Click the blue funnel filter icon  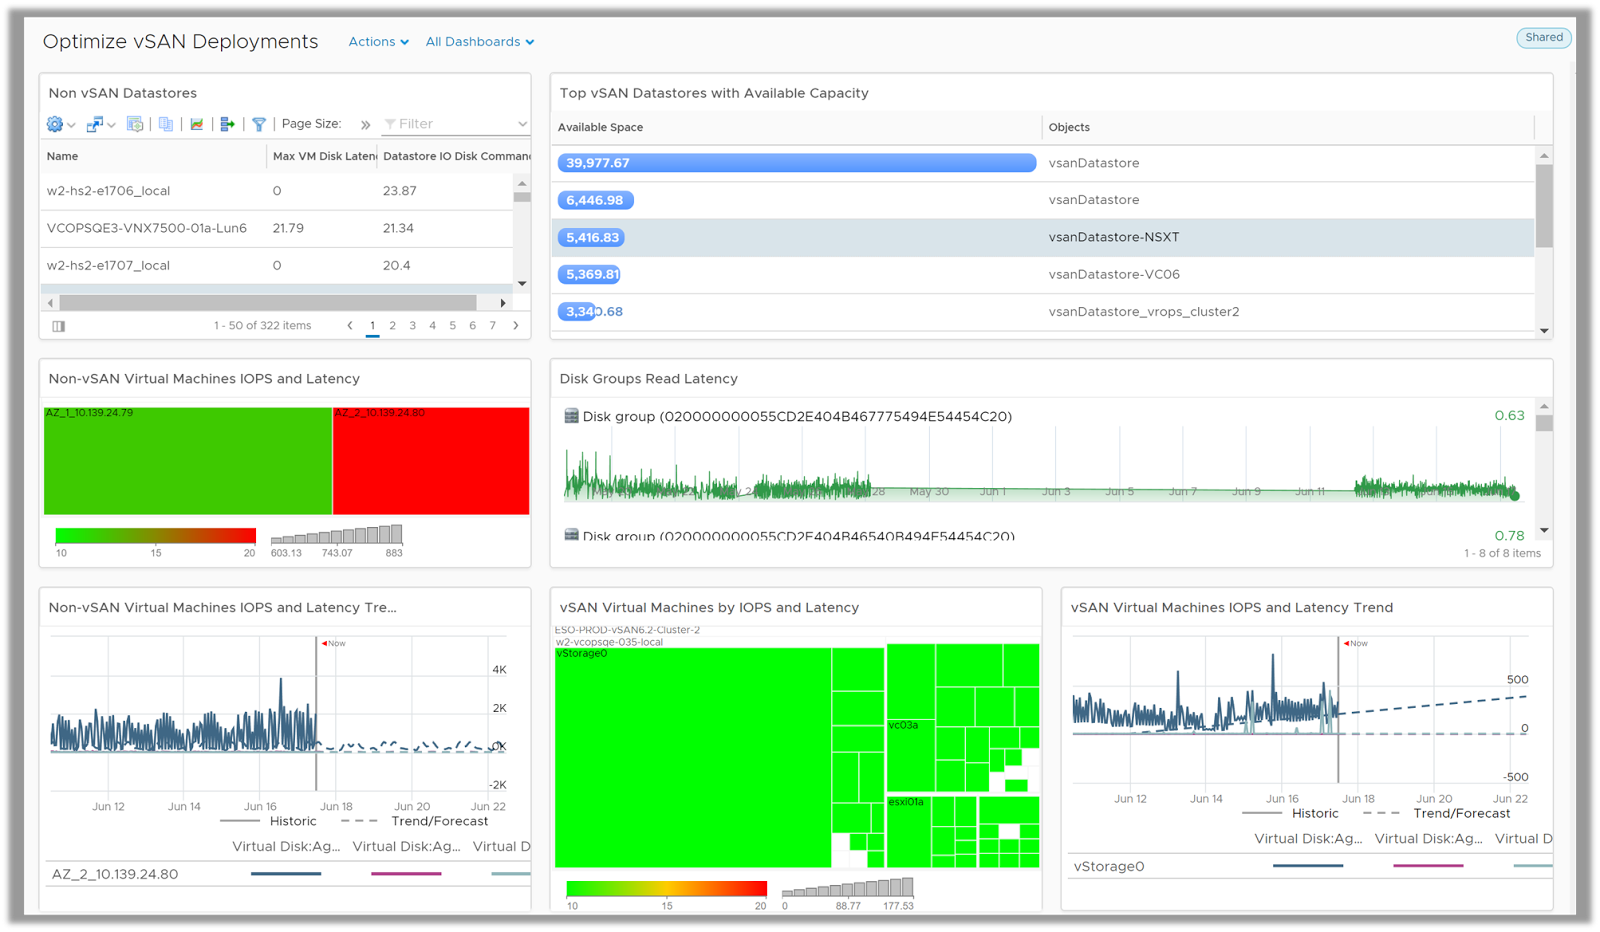point(259,124)
